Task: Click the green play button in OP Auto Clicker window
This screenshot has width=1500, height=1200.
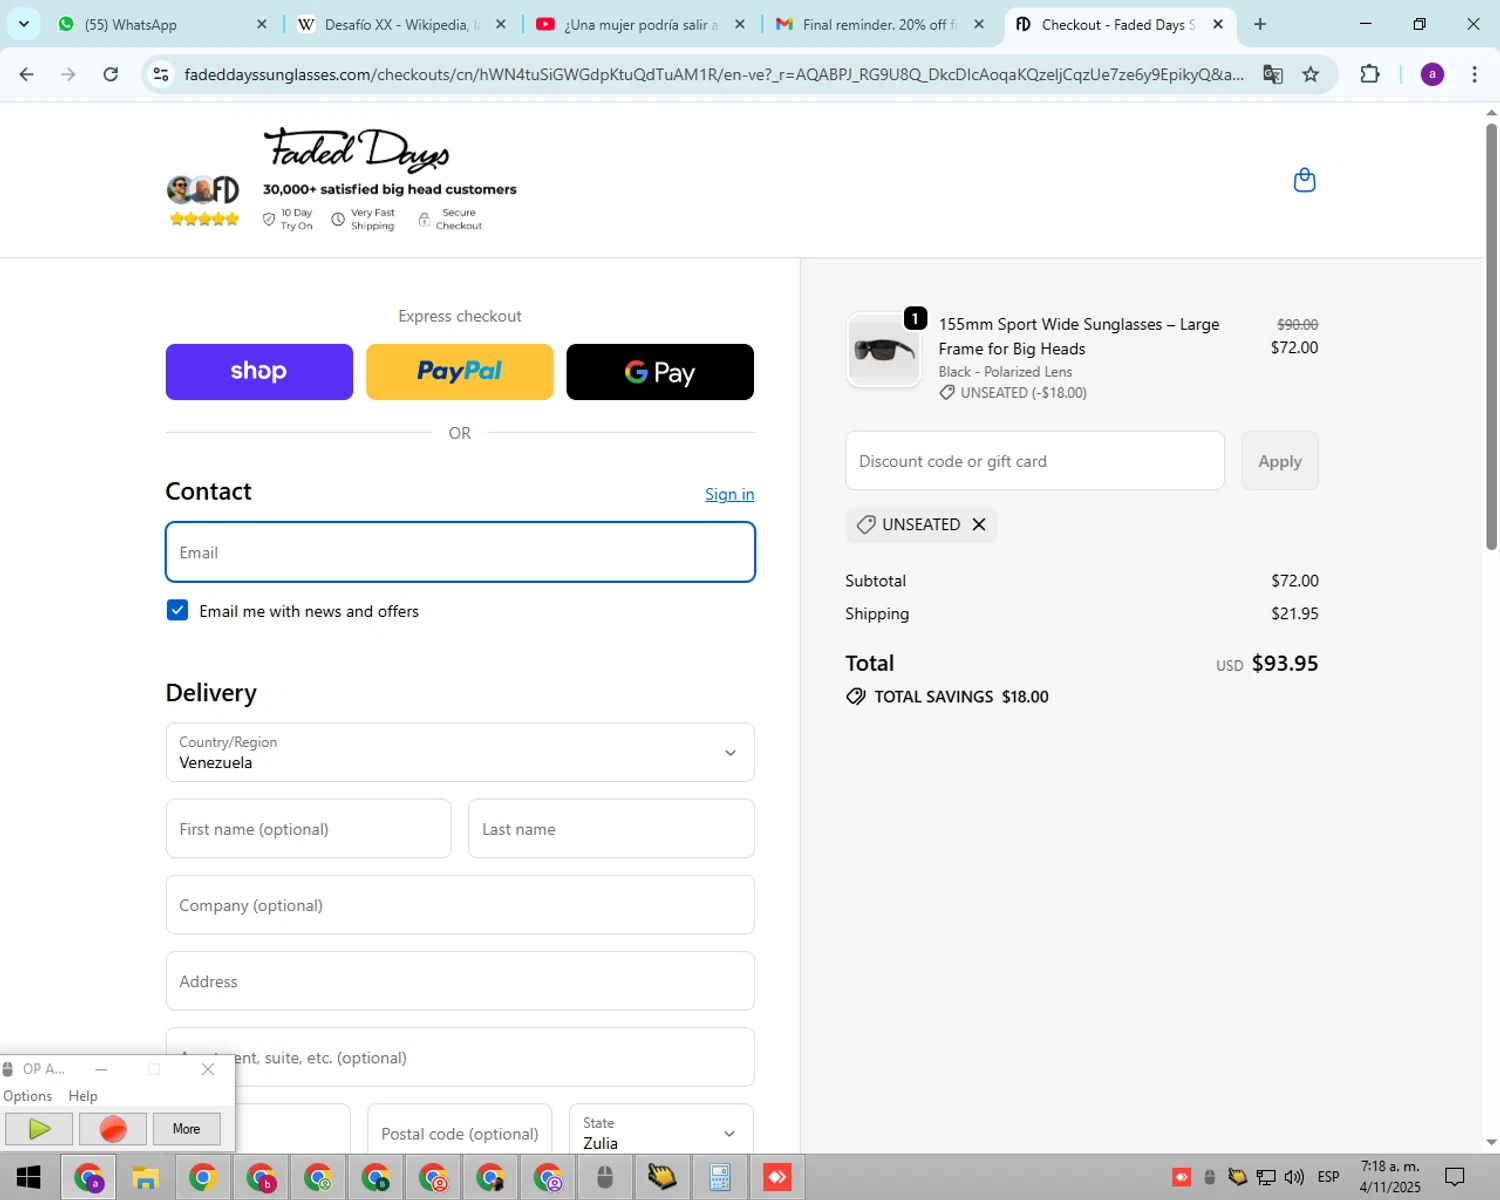Action: click(39, 1129)
